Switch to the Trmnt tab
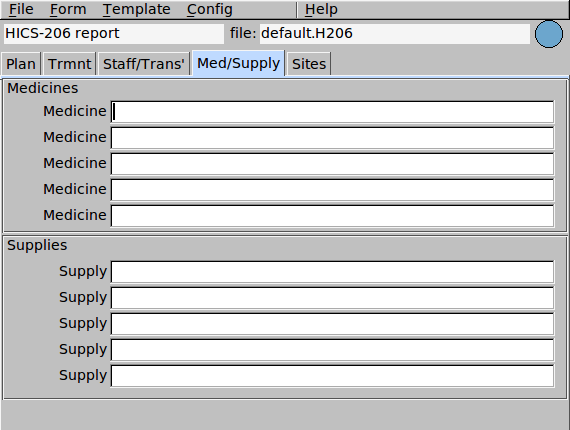 69,64
